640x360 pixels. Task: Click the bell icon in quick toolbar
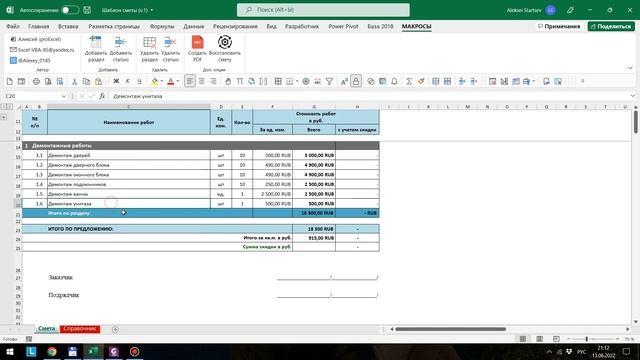pyautogui.click(x=394, y=82)
